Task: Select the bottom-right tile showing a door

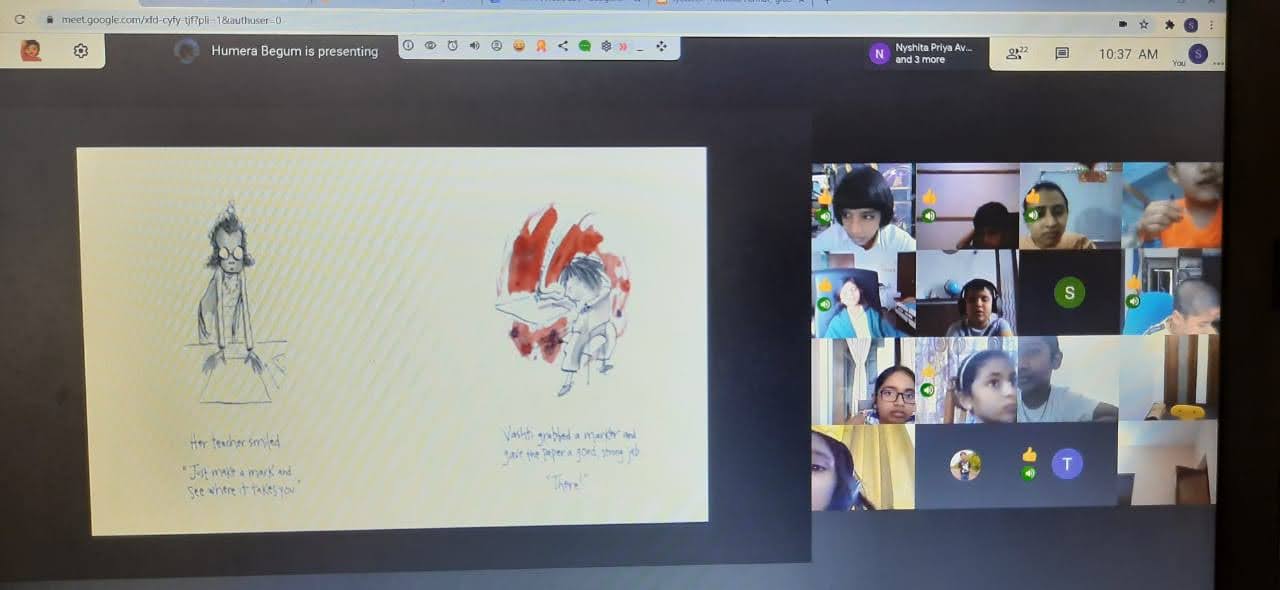Action: [1167, 462]
